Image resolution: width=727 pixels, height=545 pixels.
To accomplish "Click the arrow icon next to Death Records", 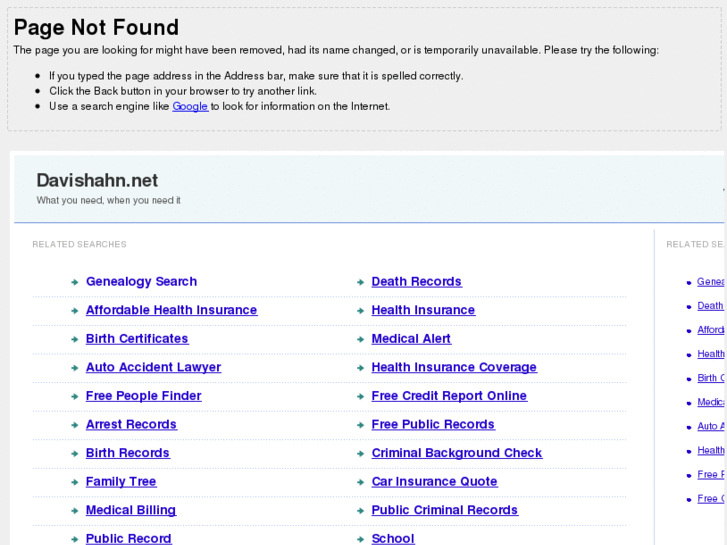I will coord(360,283).
